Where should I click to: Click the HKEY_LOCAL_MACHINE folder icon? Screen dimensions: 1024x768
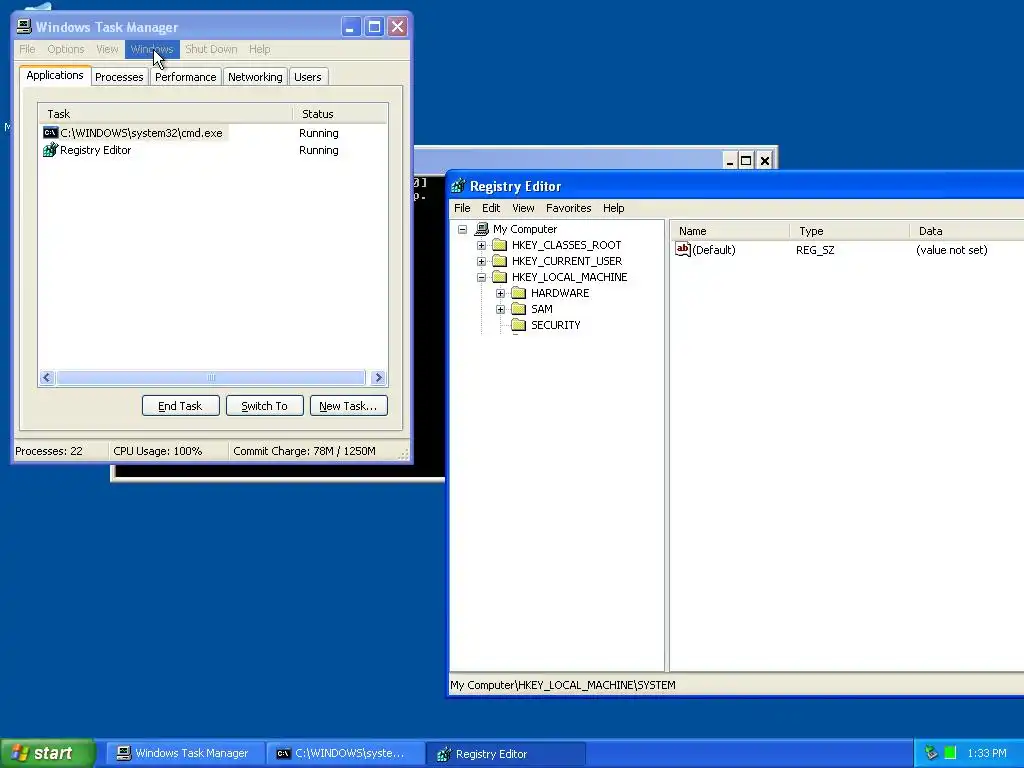[500, 277]
